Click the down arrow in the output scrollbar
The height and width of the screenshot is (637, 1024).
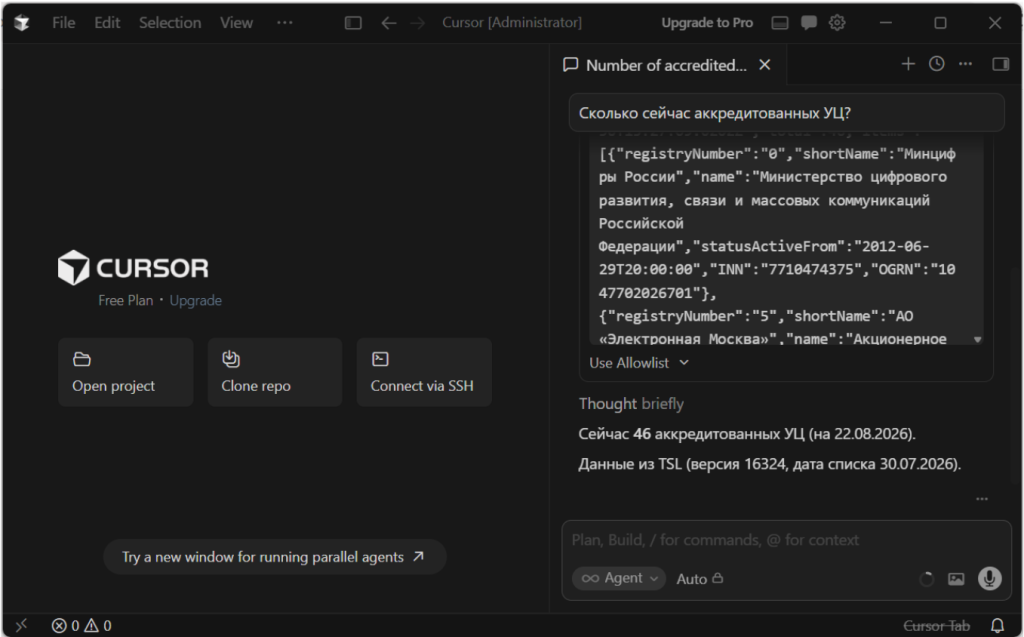[978, 339]
